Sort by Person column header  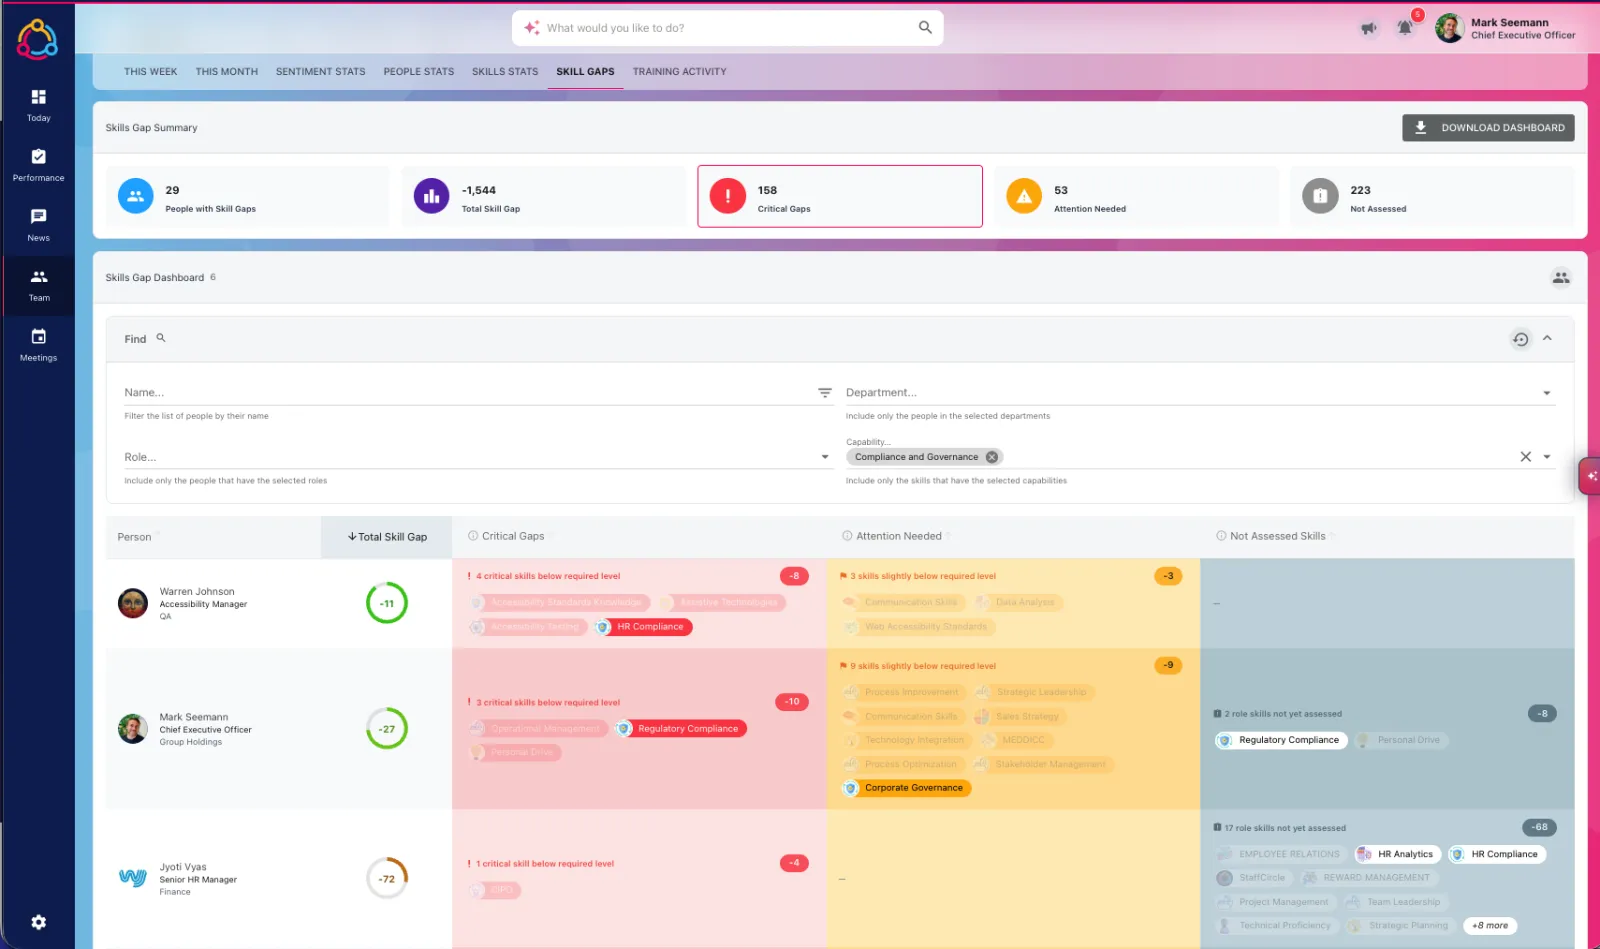point(134,537)
